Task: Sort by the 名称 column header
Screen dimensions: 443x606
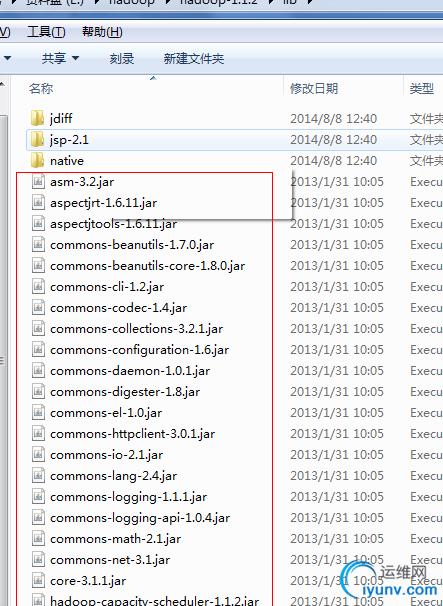Action: [x=41, y=89]
